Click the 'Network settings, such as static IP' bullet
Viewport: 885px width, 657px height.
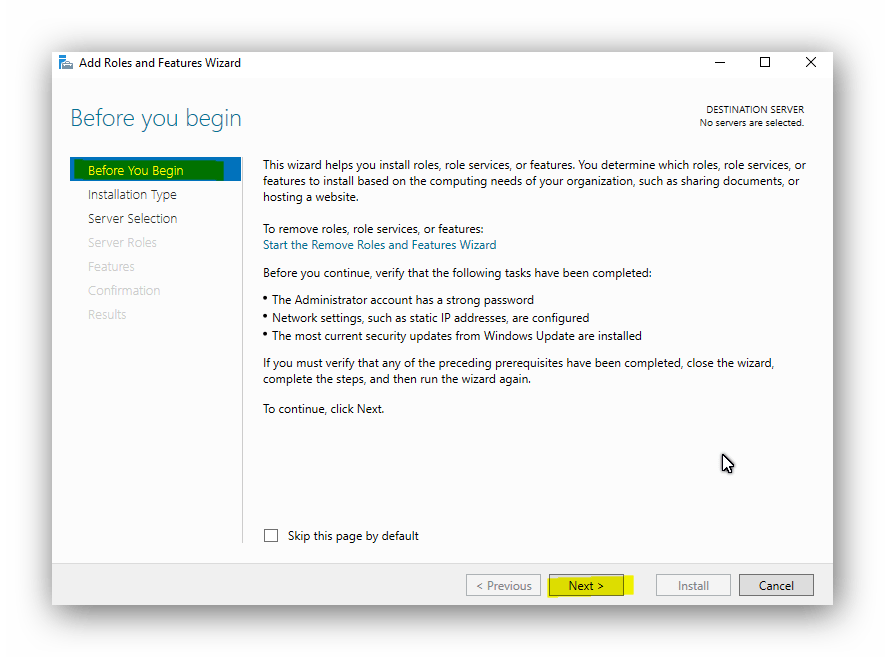[x=431, y=318]
